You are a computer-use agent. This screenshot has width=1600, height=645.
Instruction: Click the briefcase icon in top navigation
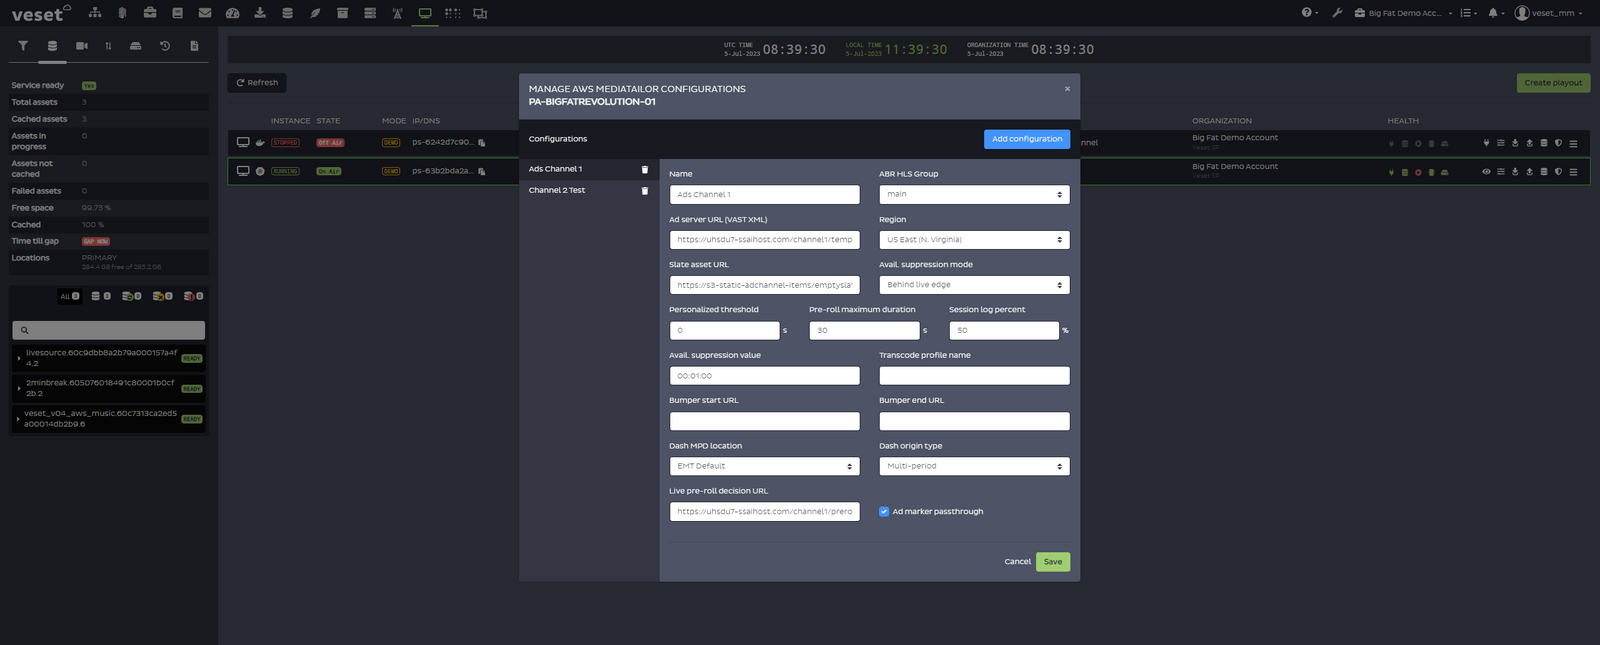tap(149, 13)
